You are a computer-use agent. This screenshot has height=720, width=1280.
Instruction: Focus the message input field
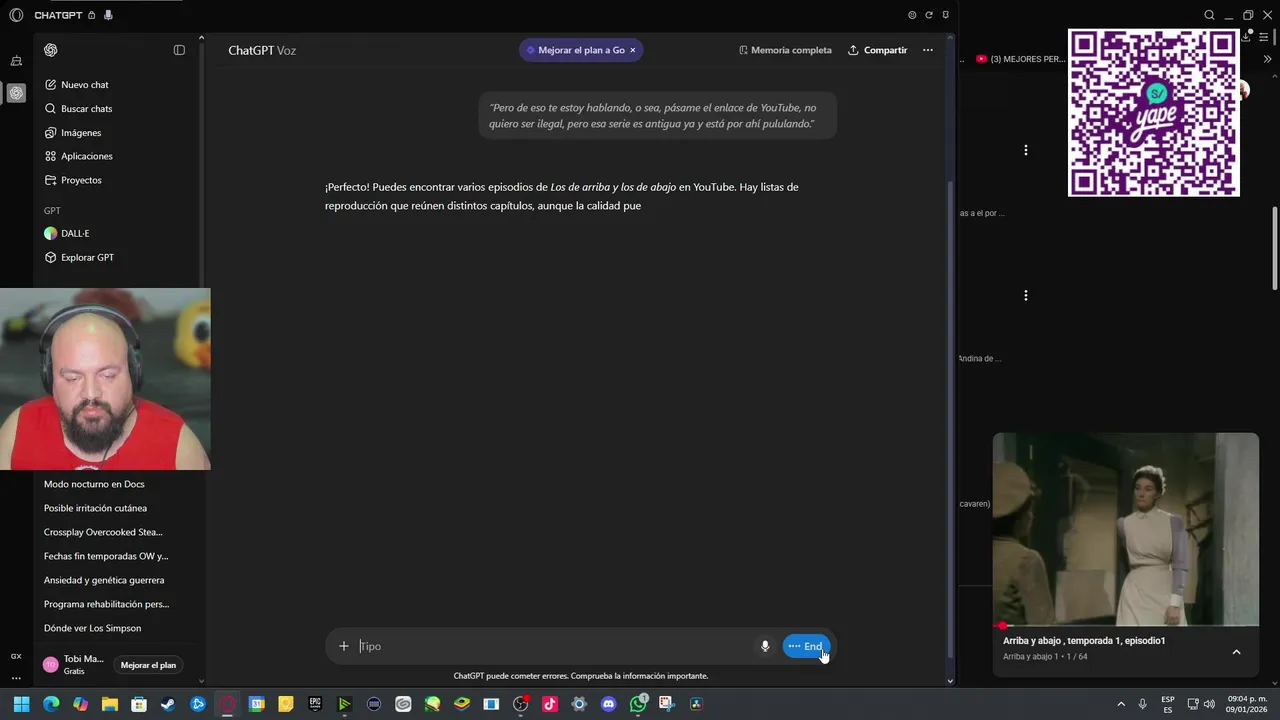point(555,646)
